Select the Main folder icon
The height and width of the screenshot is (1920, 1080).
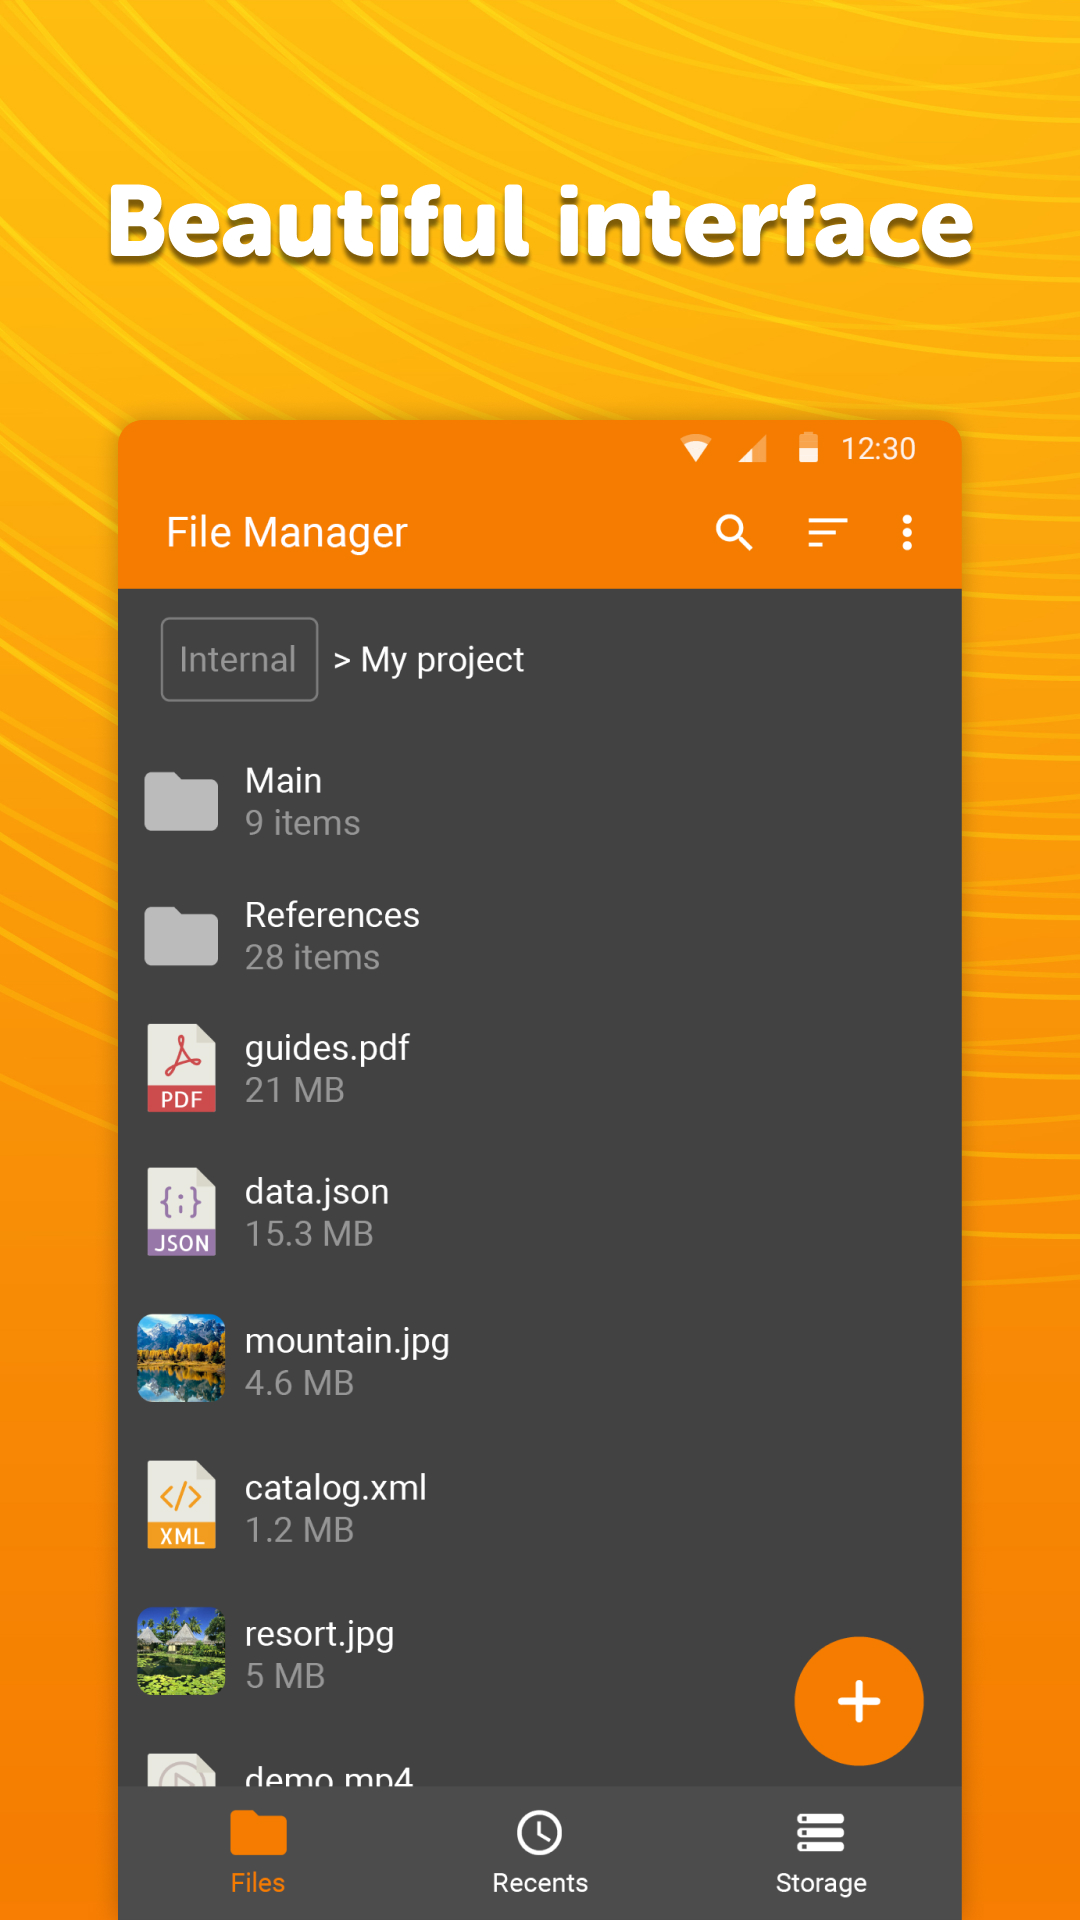click(x=181, y=801)
